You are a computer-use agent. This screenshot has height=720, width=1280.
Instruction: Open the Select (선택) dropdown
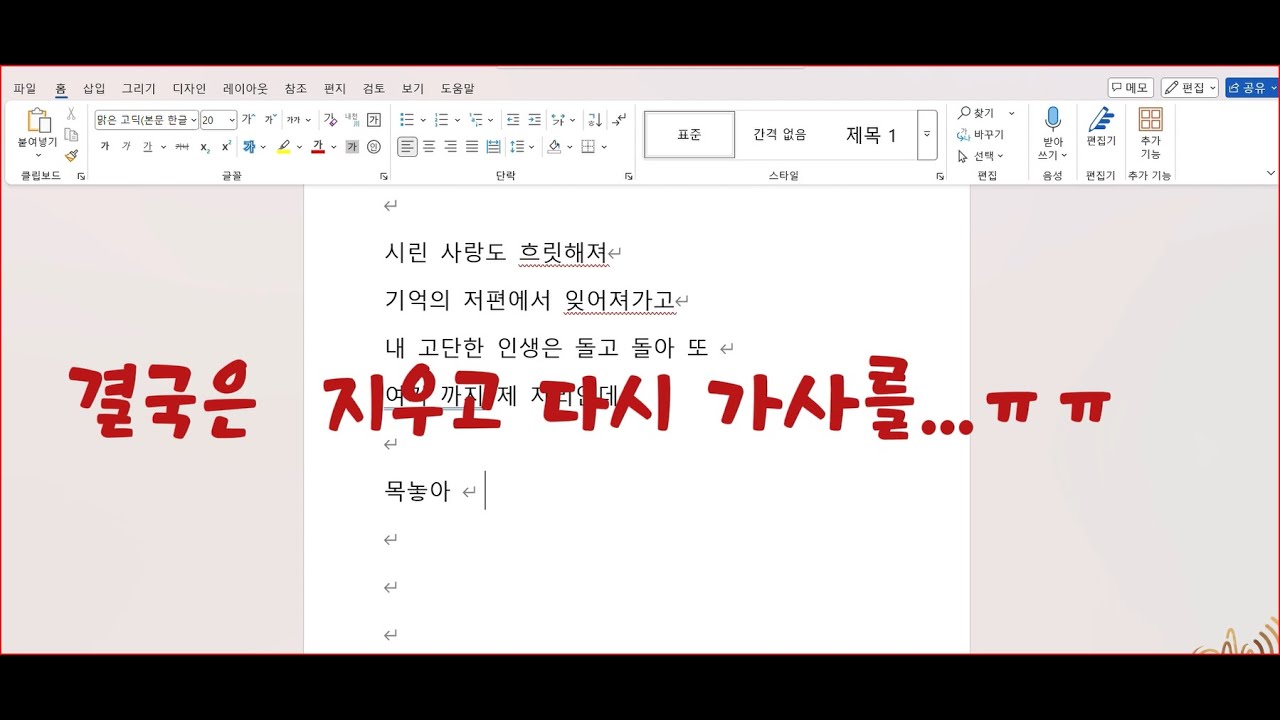tap(980, 156)
